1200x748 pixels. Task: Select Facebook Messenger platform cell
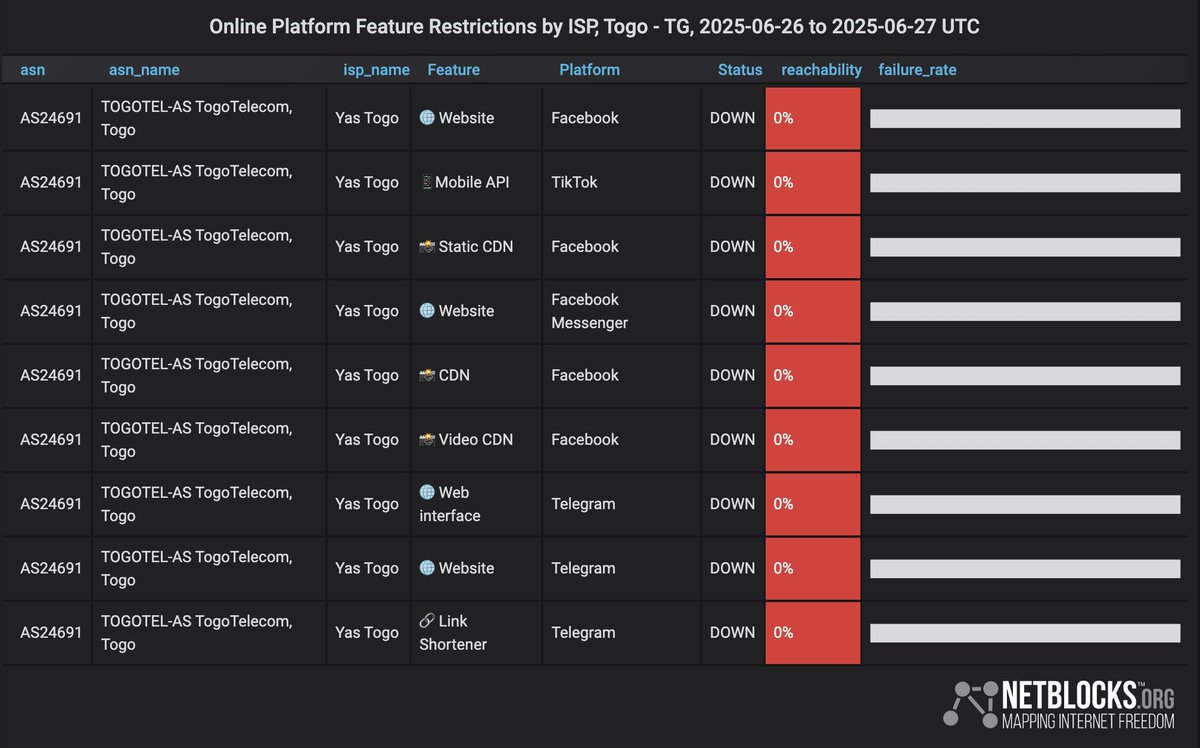622,311
